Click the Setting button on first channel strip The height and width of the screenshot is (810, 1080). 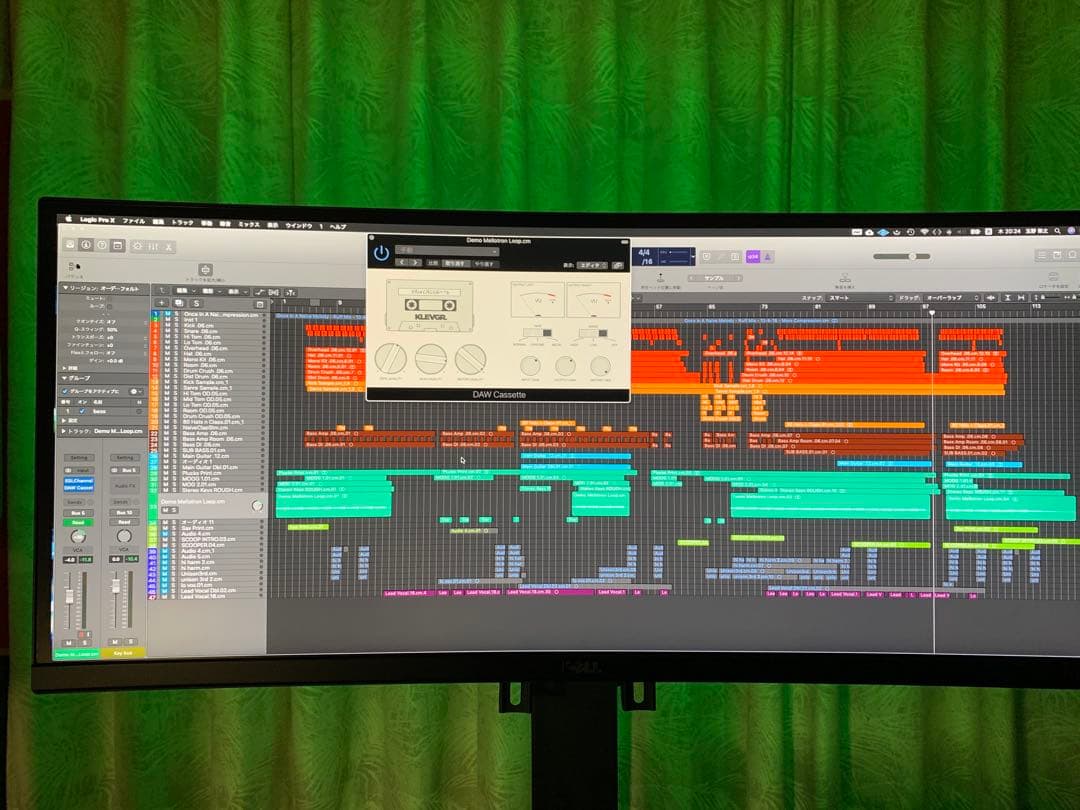[x=77, y=458]
